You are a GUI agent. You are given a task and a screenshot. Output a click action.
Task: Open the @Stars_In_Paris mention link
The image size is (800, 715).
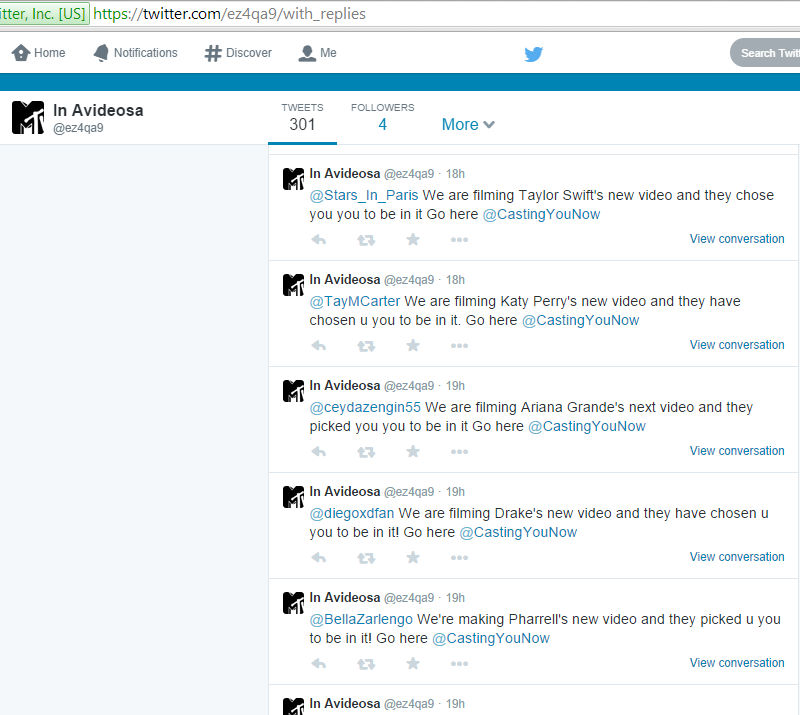364,195
